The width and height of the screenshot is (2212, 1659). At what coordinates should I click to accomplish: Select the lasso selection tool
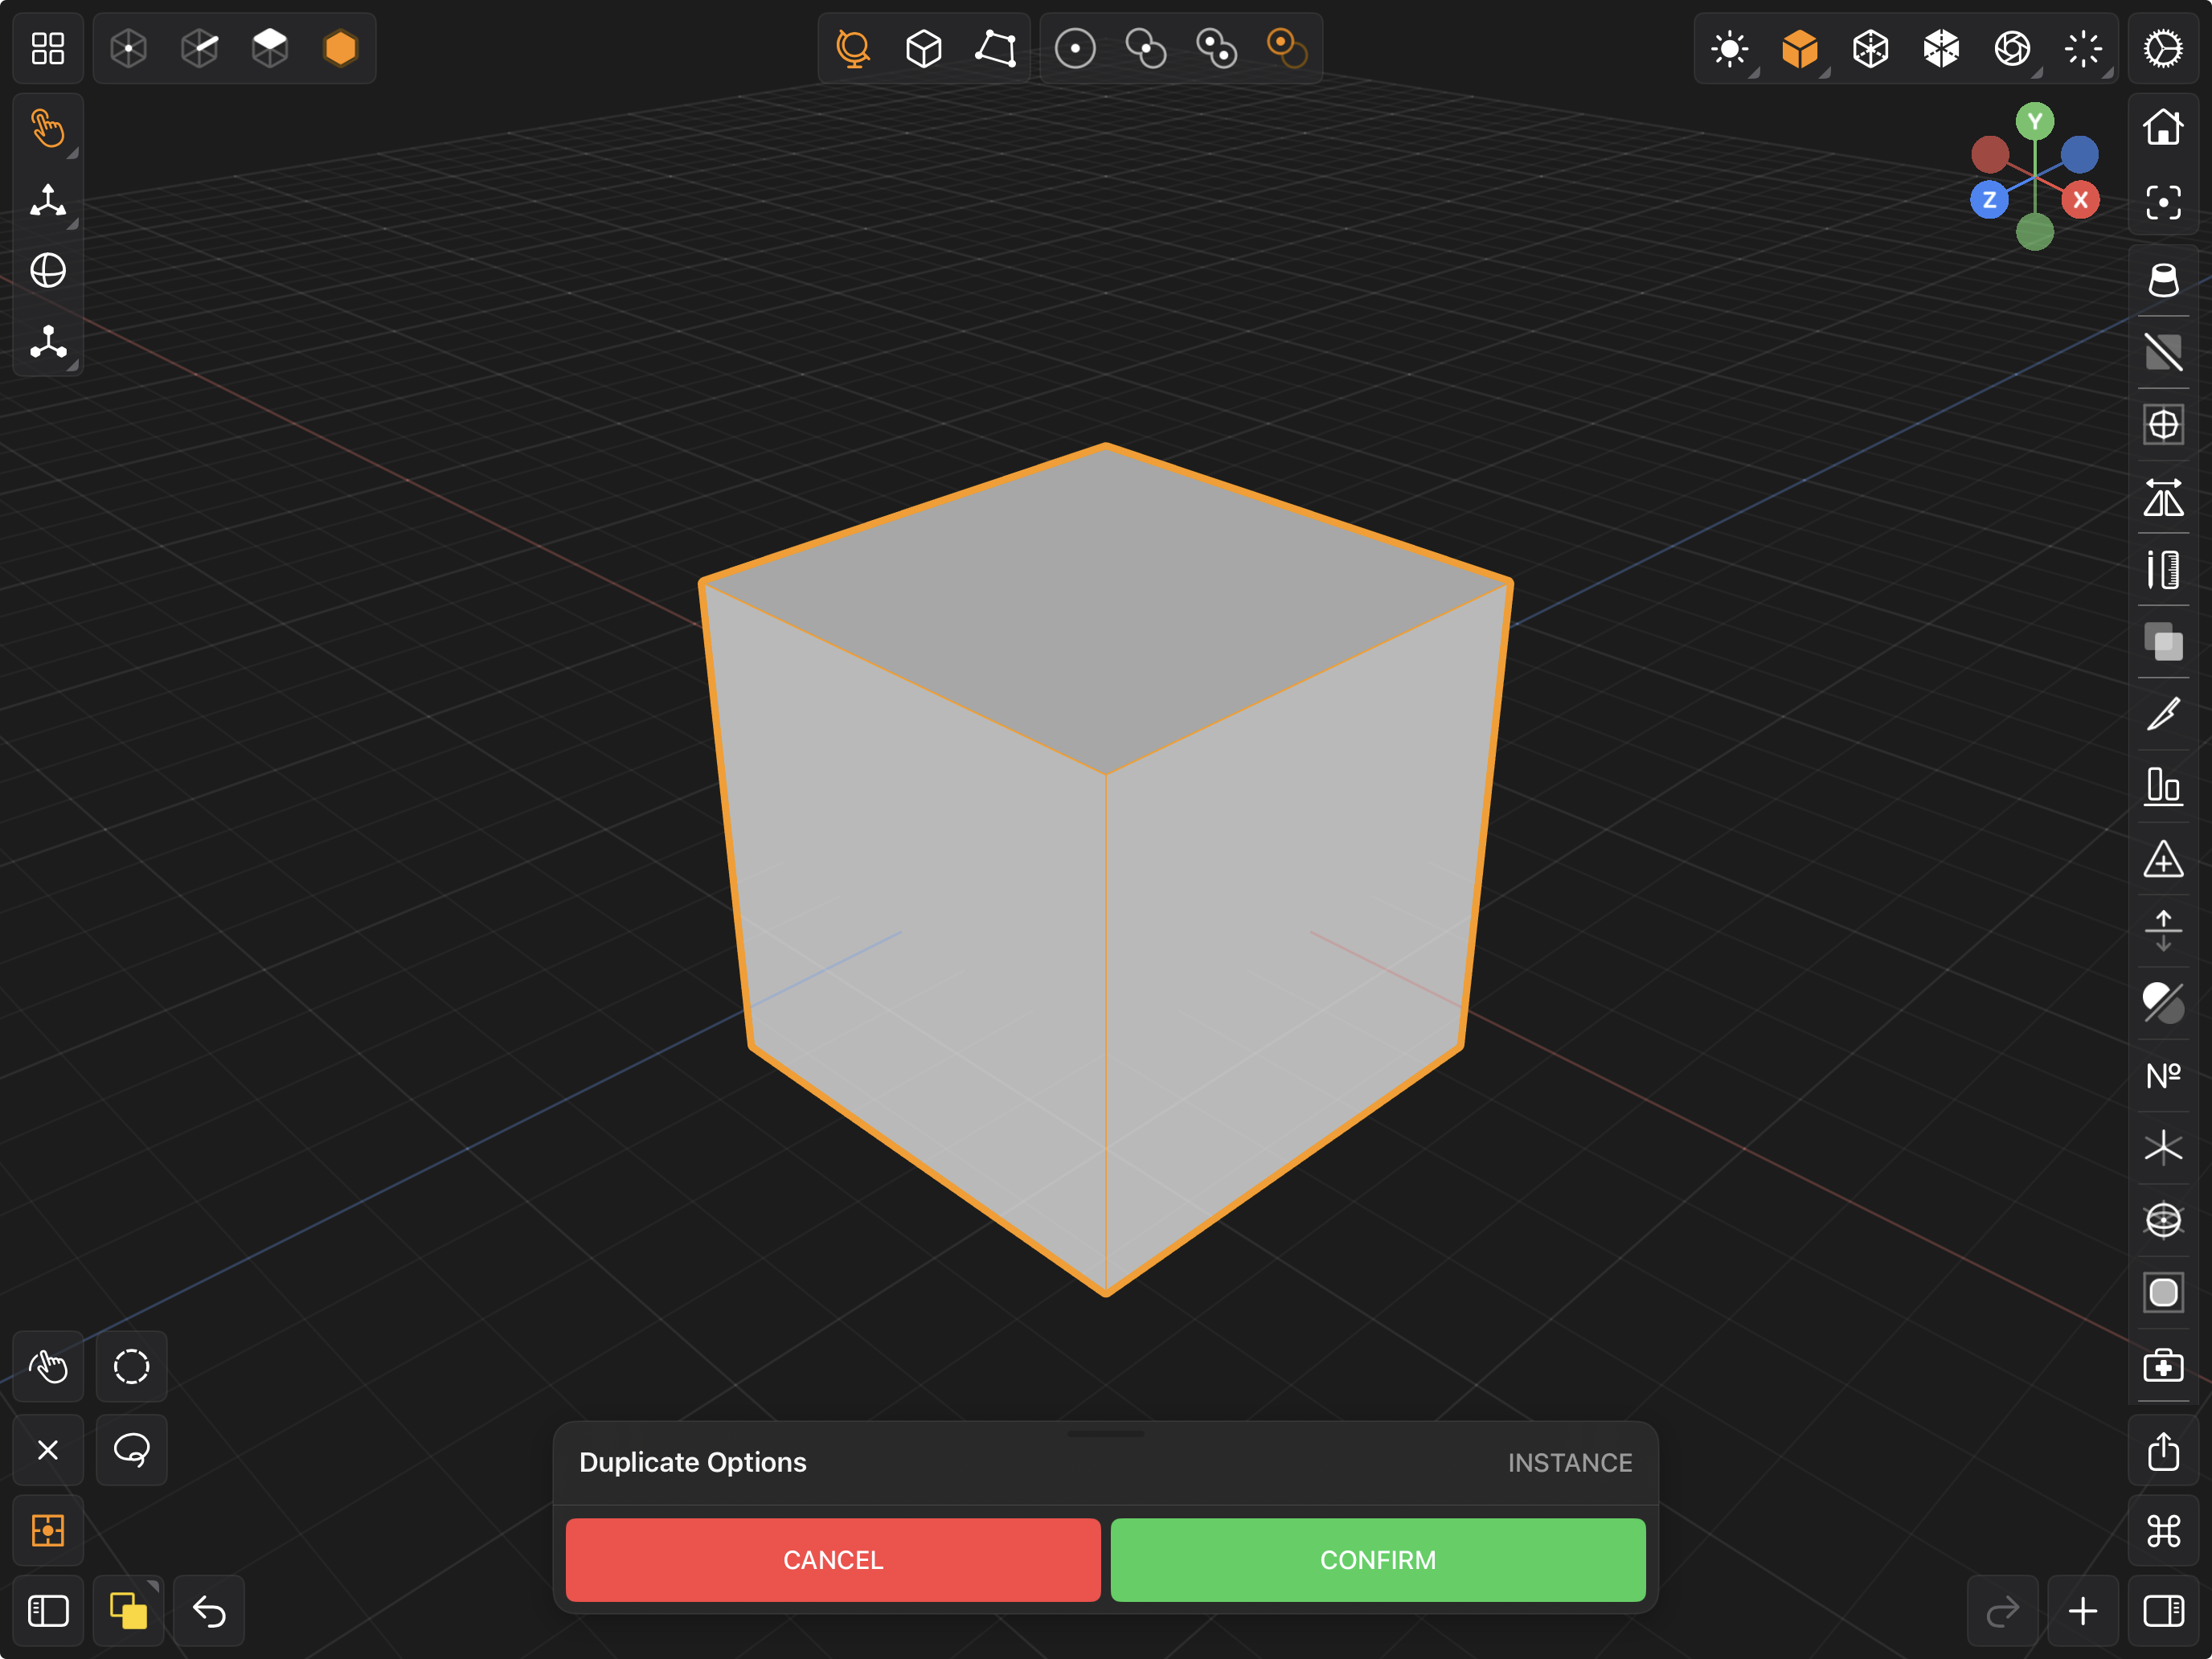(131, 1450)
